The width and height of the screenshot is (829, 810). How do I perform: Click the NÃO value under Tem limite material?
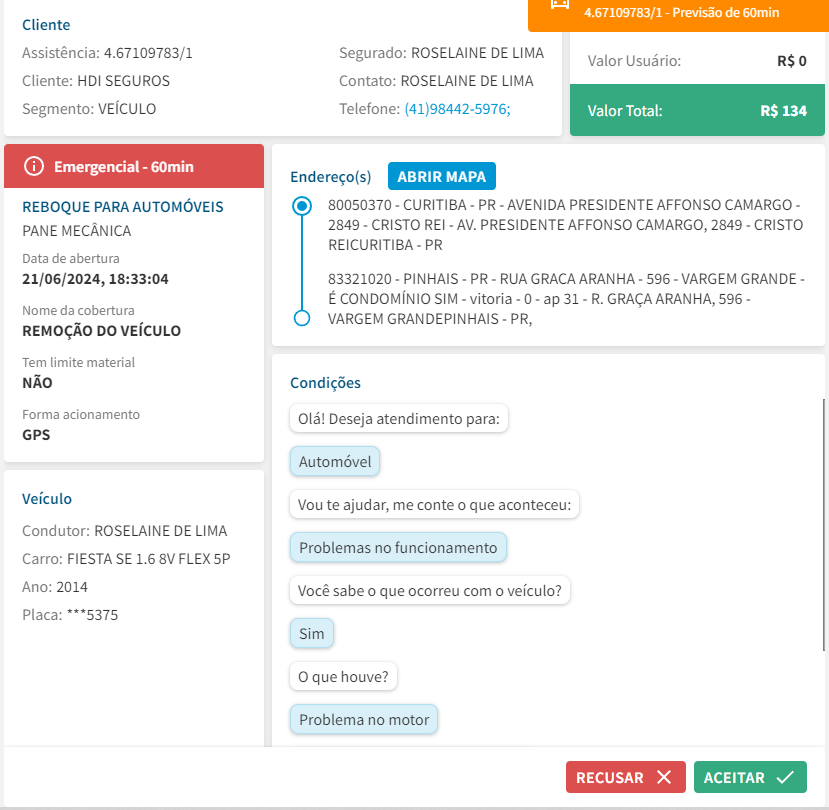[37, 383]
